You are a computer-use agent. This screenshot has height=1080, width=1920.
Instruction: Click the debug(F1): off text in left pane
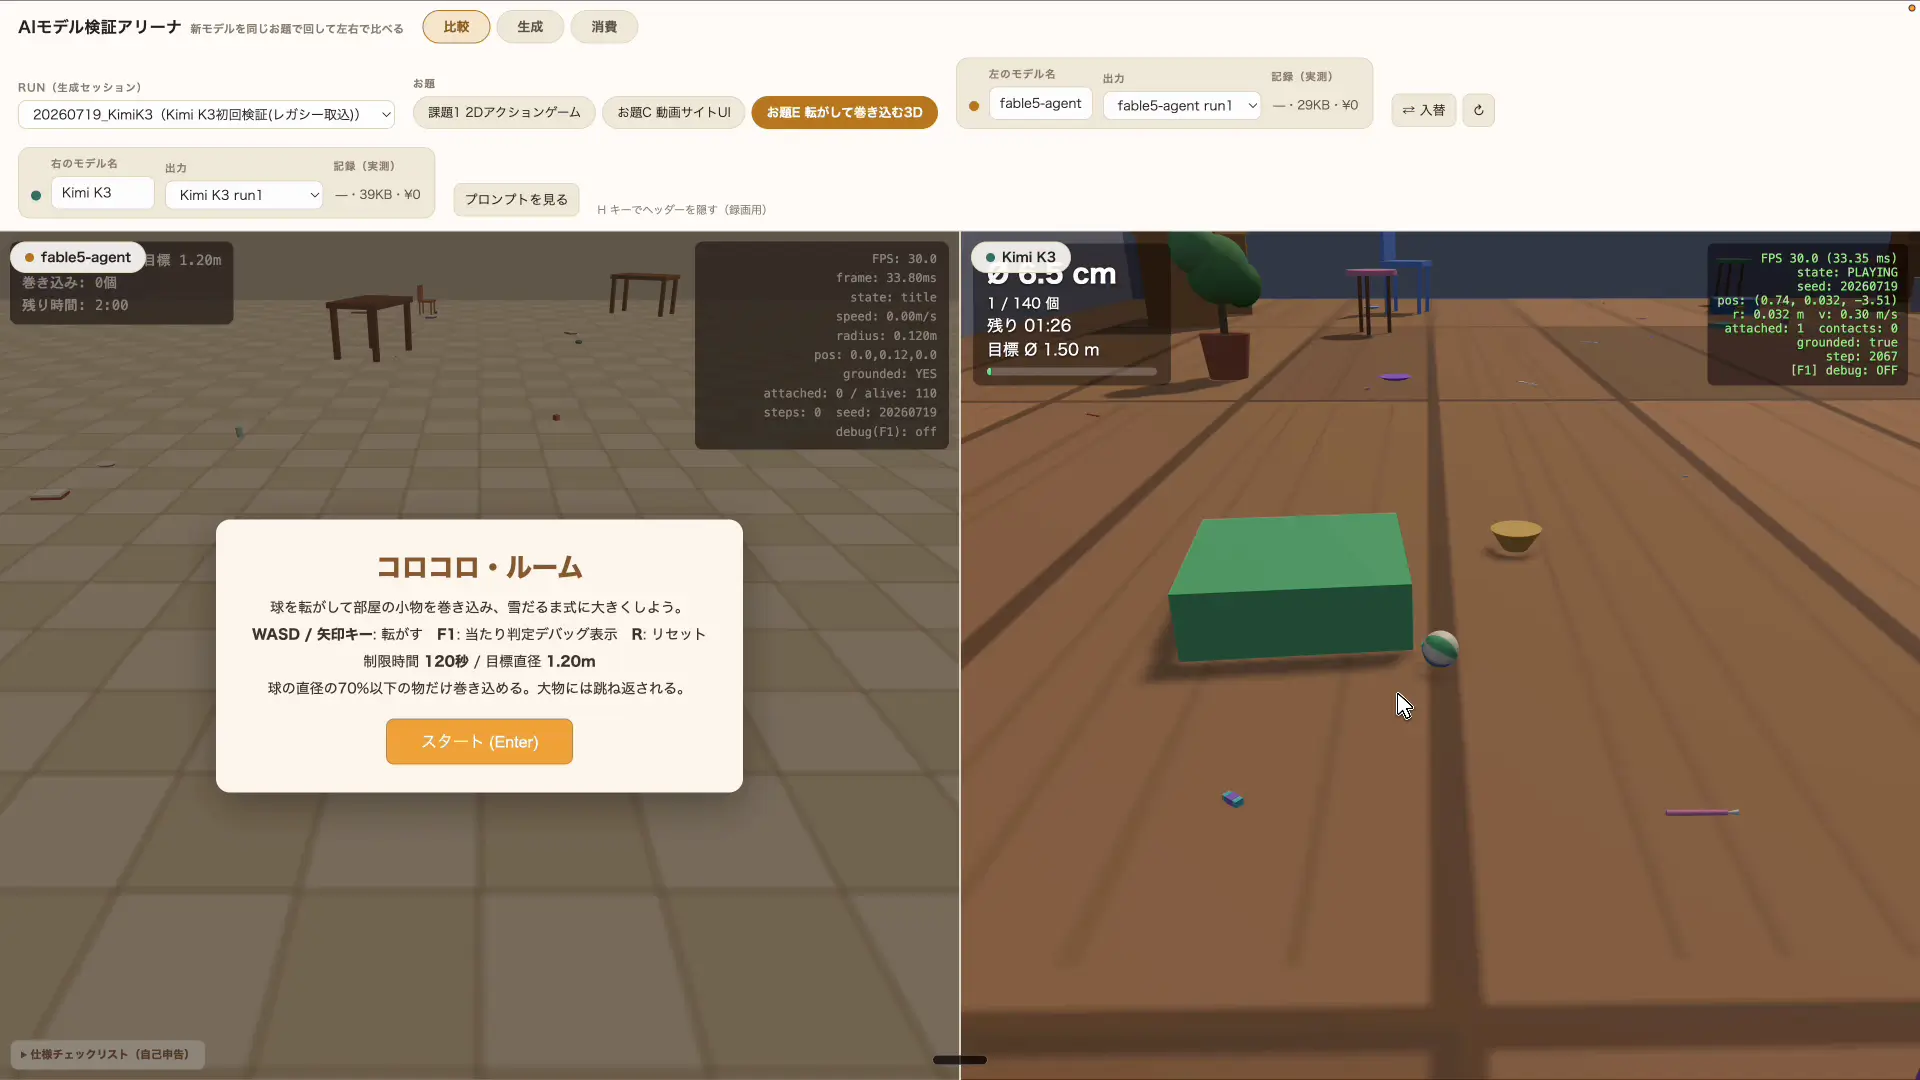pos(886,432)
